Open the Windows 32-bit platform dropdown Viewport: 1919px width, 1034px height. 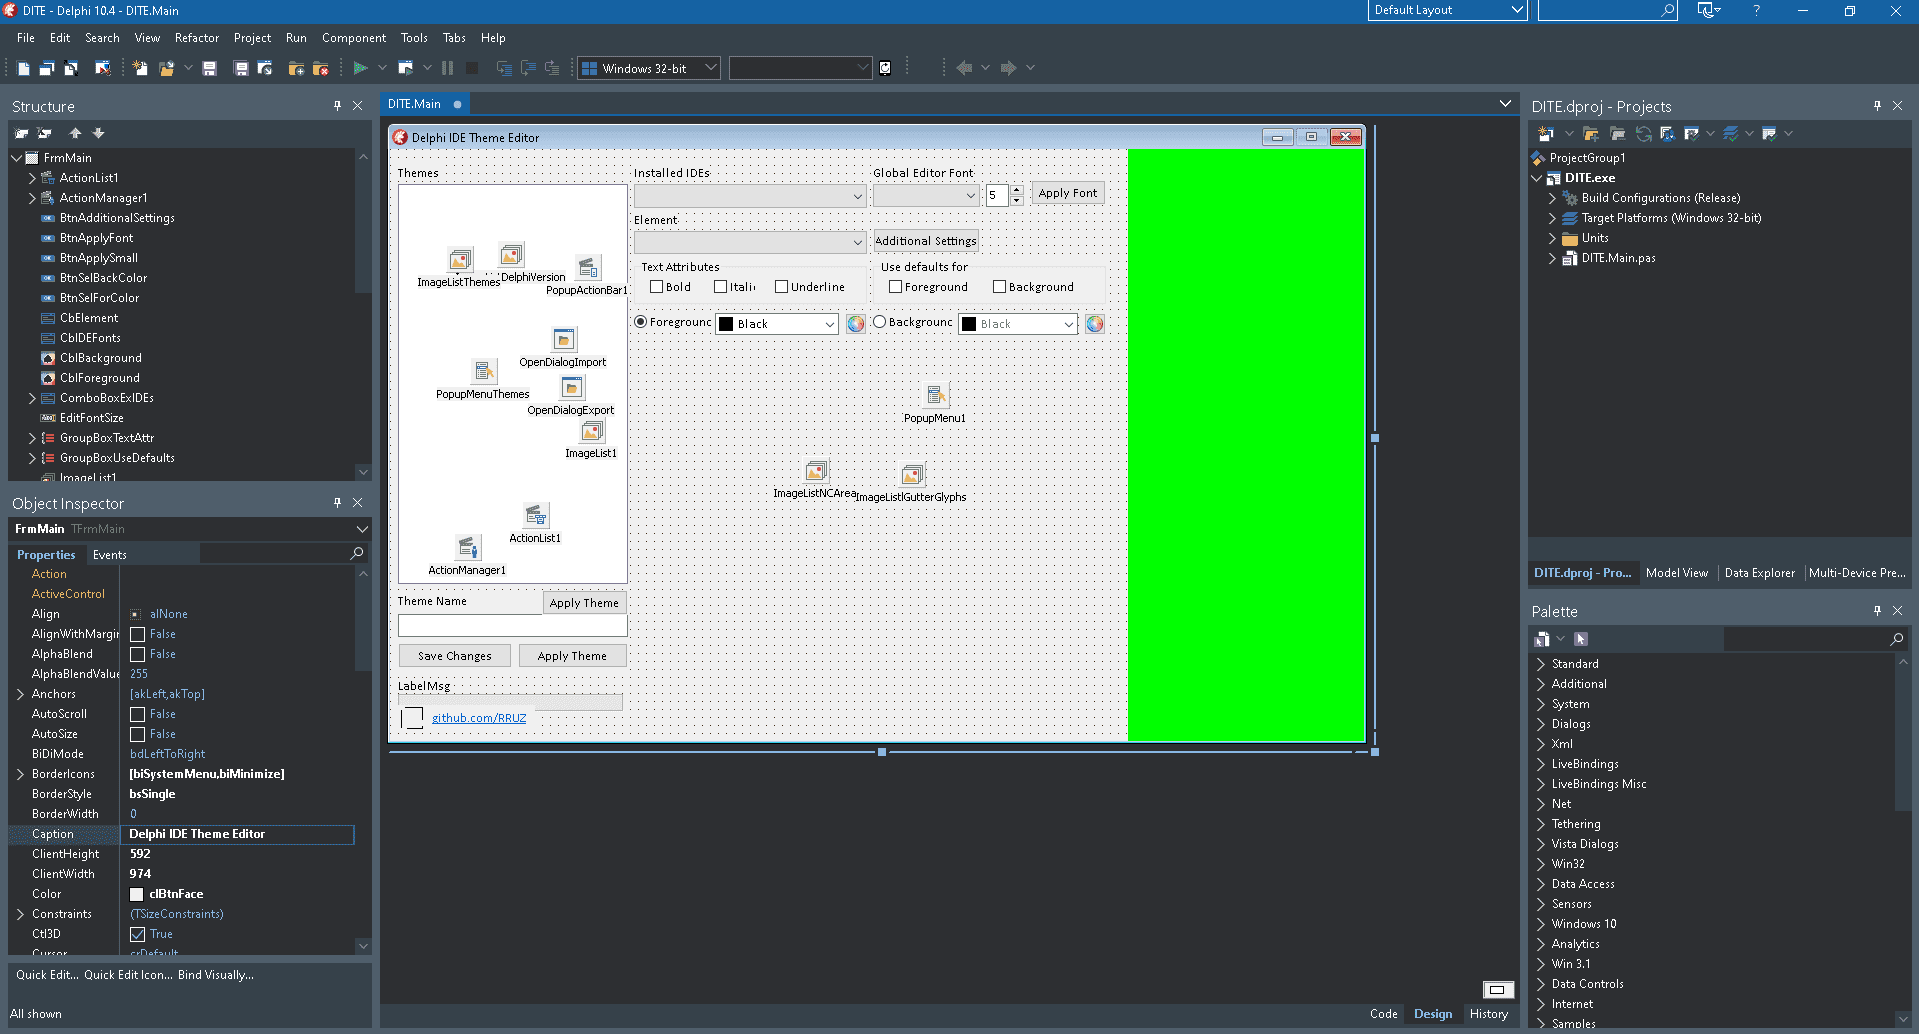point(649,68)
